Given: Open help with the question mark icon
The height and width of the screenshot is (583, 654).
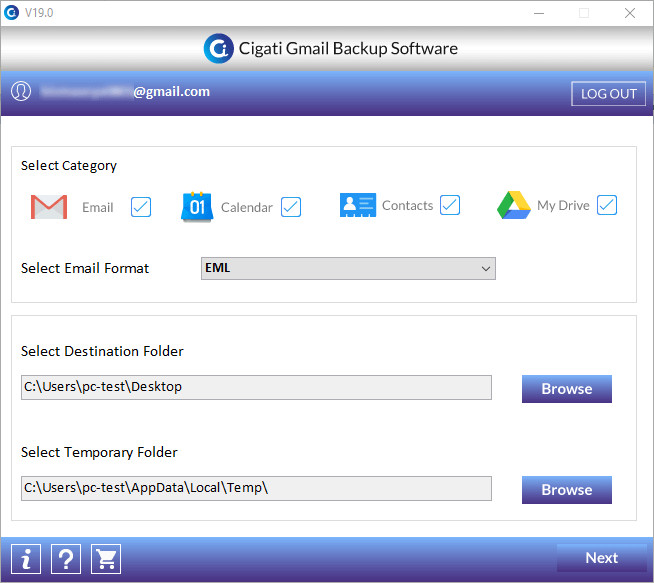Looking at the screenshot, I should [x=66, y=559].
